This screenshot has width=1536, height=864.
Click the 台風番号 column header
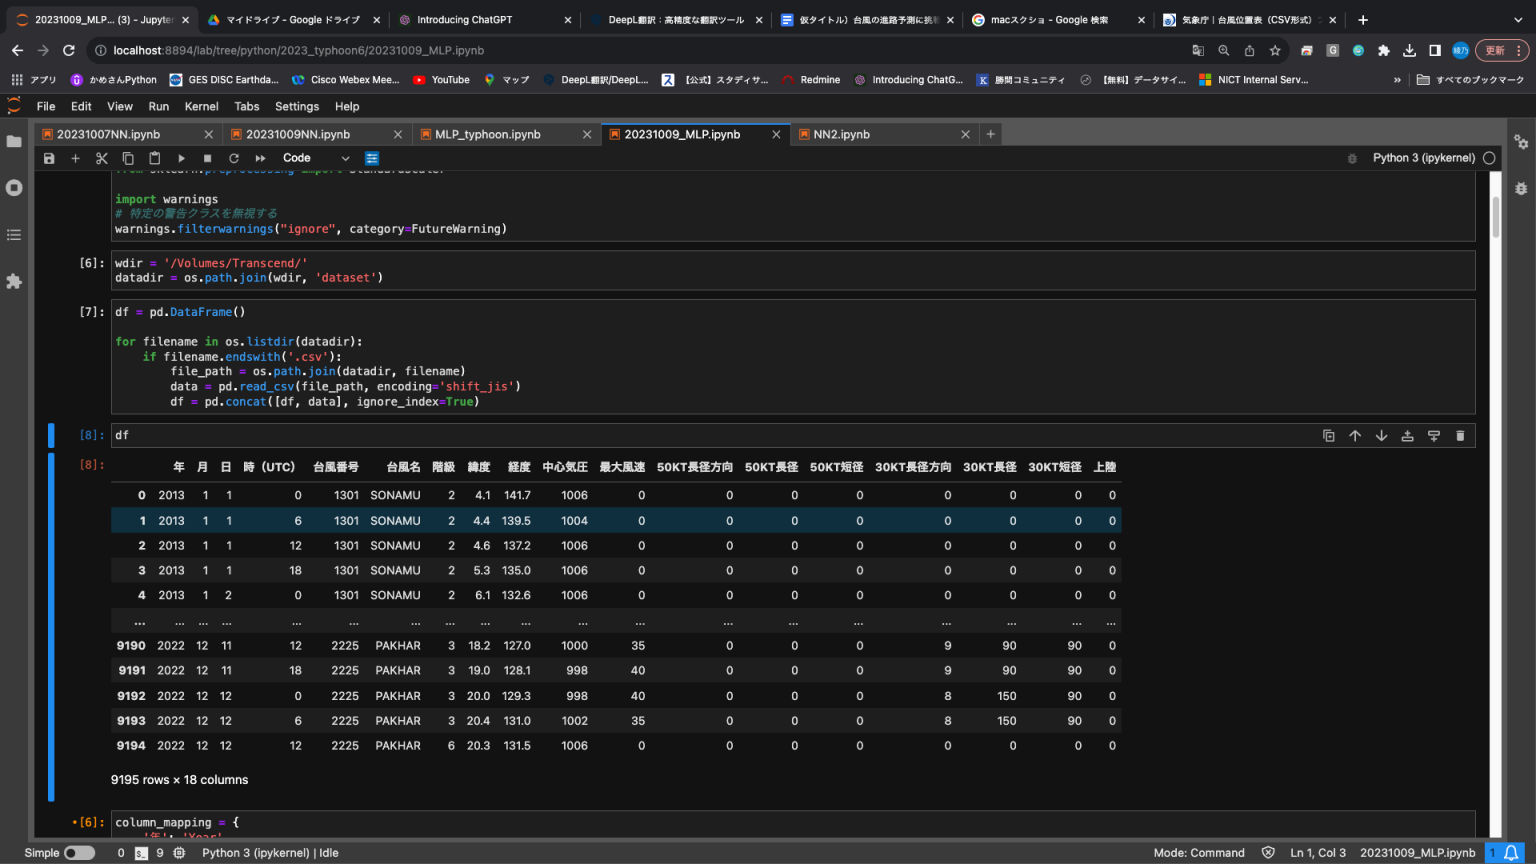(x=336, y=467)
